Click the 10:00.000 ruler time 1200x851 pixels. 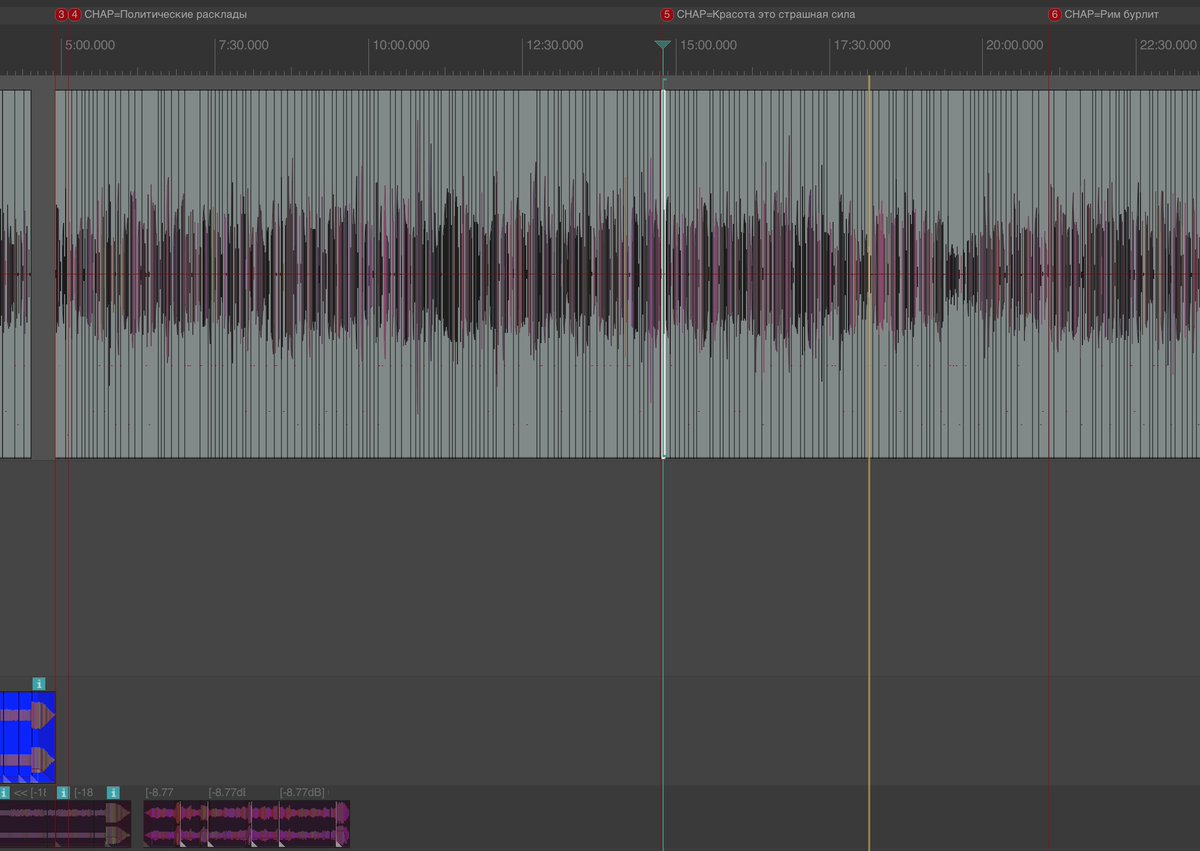point(401,46)
